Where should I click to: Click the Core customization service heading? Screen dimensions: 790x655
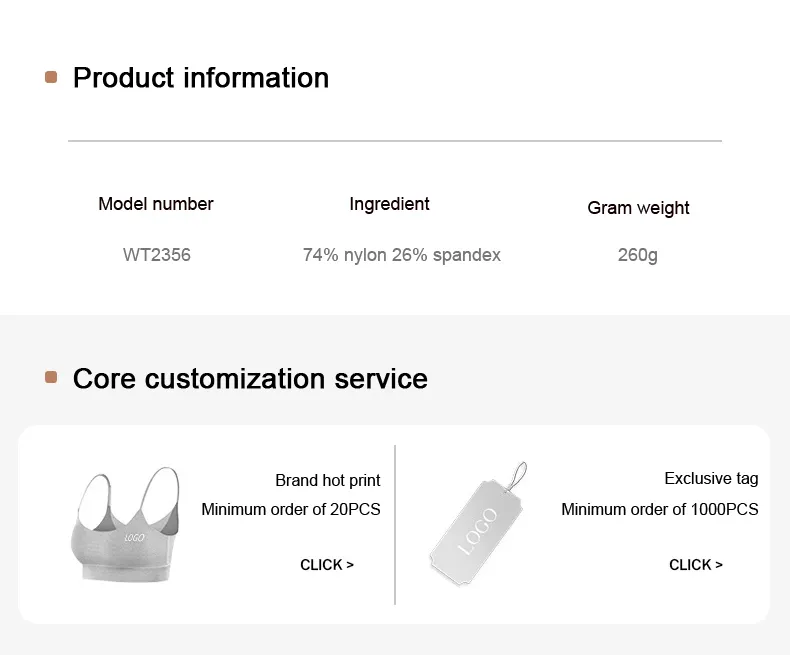pos(250,379)
